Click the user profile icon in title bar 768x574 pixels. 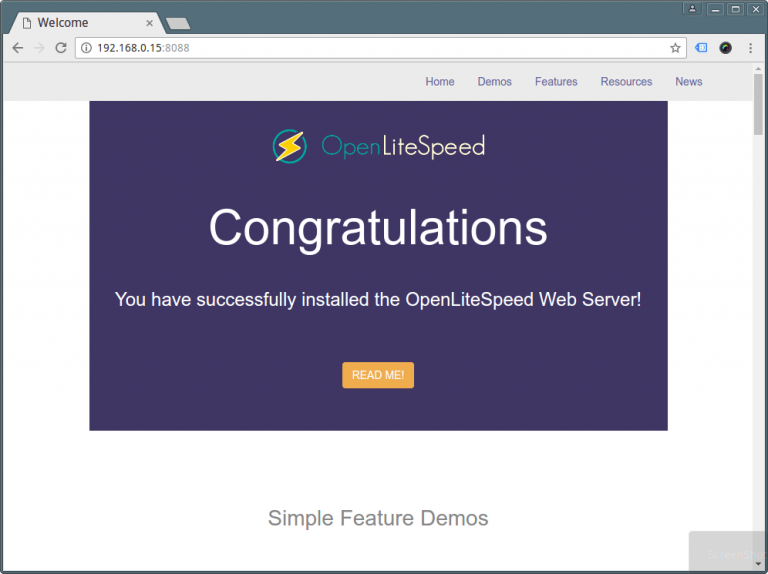coord(692,9)
